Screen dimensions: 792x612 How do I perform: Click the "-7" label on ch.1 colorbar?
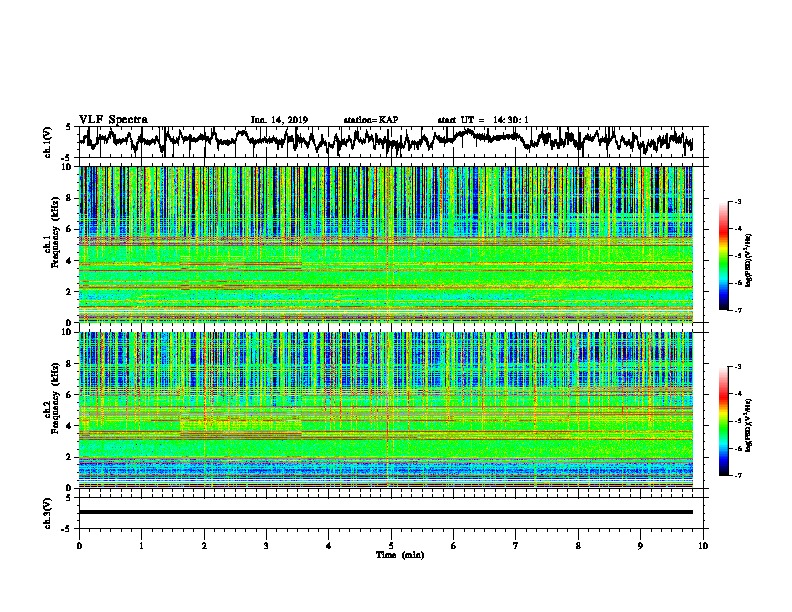738,310
